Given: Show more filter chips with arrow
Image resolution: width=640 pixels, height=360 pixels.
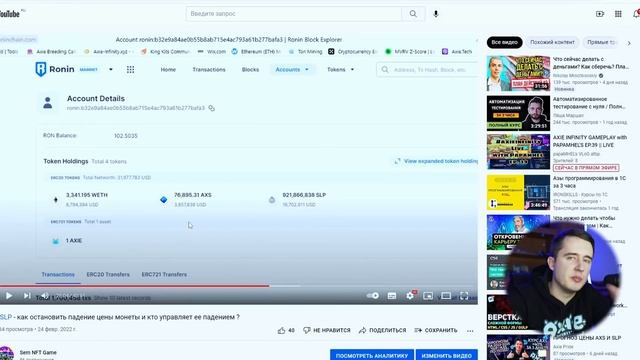Looking at the screenshot, I should point(629,42).
